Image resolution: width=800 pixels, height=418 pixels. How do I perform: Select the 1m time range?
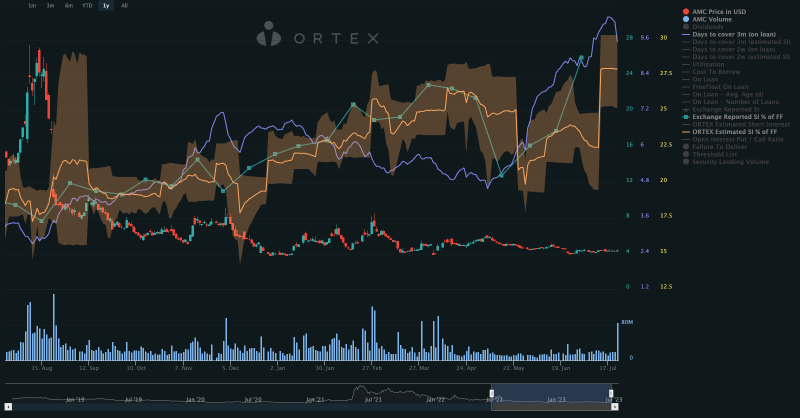click(32, 6)
